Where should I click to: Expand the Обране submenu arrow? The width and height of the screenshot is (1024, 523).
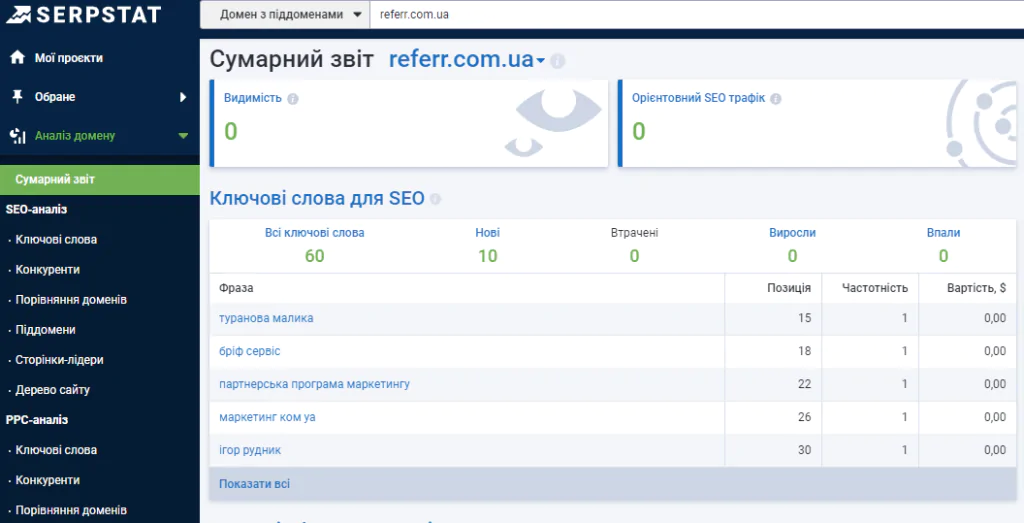click(x=183, y=97)
